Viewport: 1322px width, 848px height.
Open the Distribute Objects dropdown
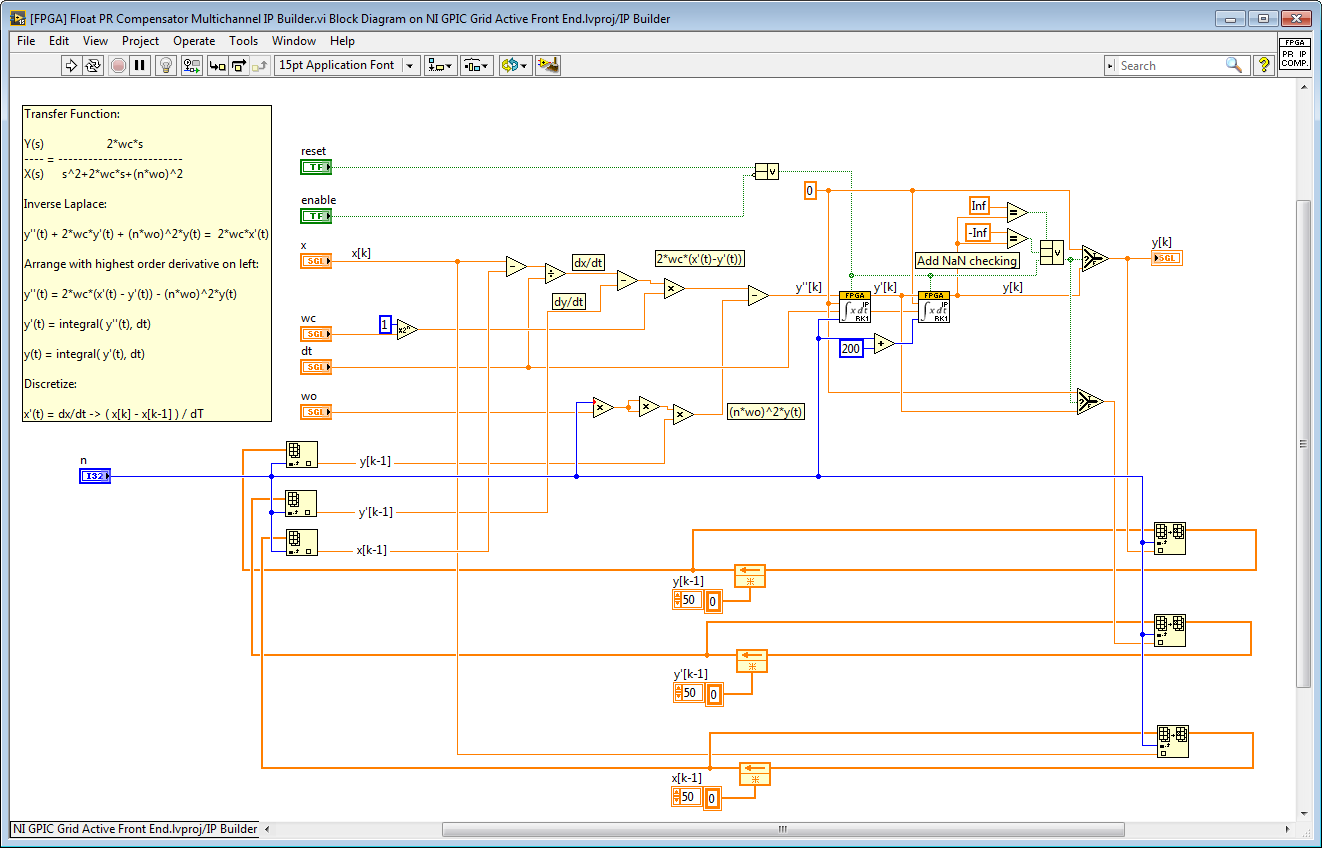(x=476, y=65)
